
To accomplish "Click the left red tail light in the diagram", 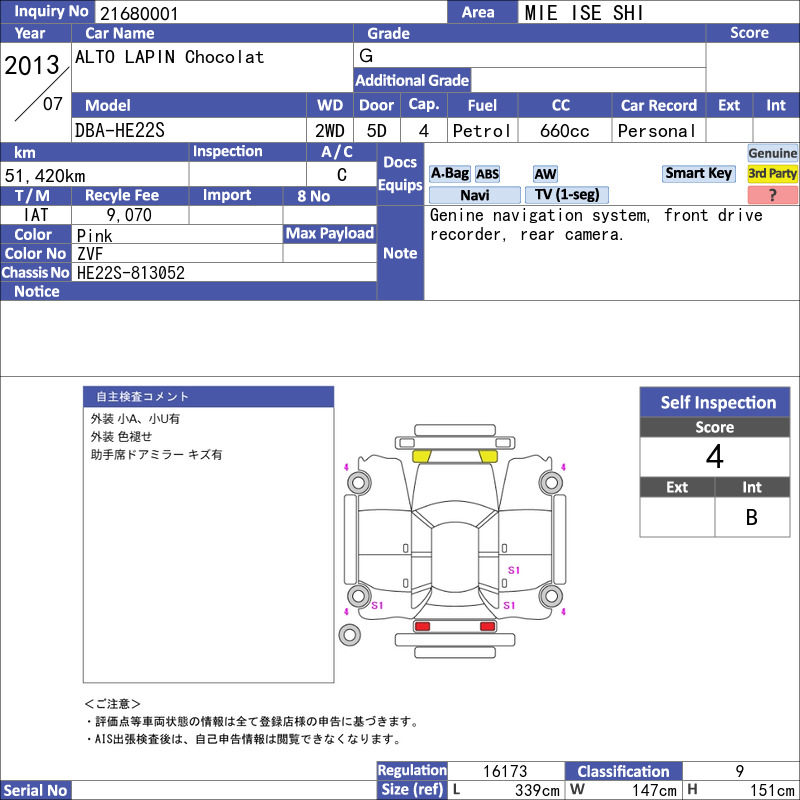I will point(422,626).
